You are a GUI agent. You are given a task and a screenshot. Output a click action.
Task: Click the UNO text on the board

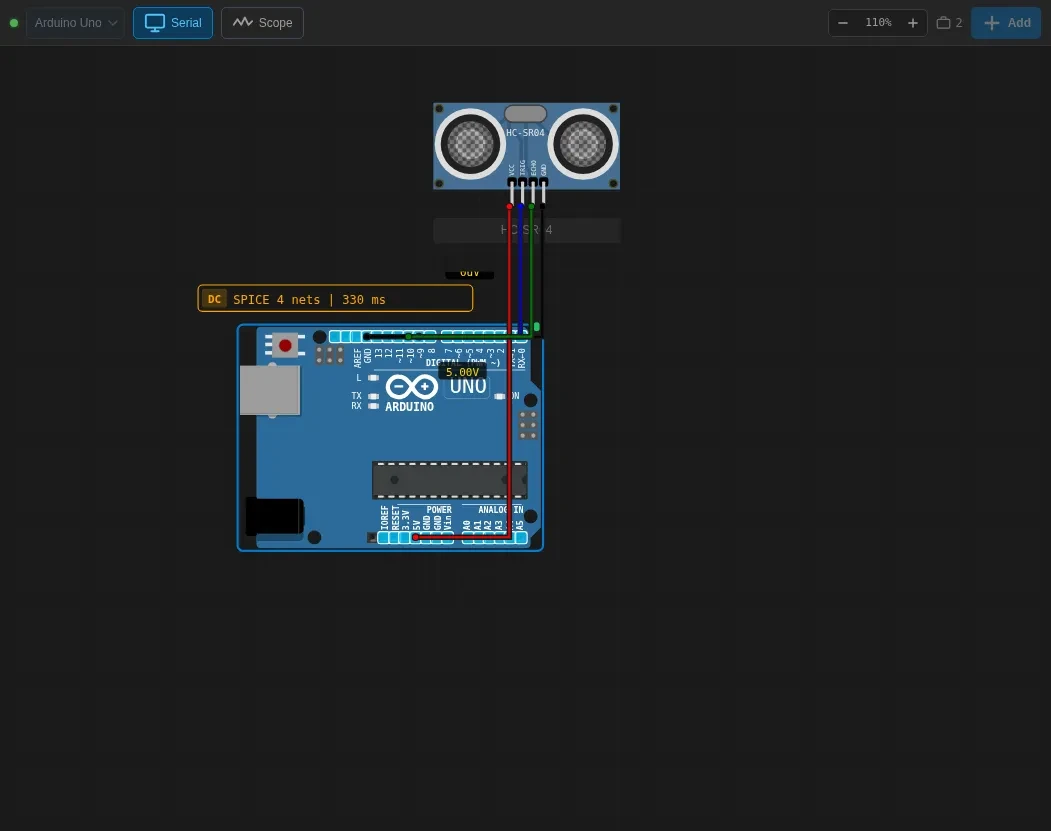click(468, 387)
